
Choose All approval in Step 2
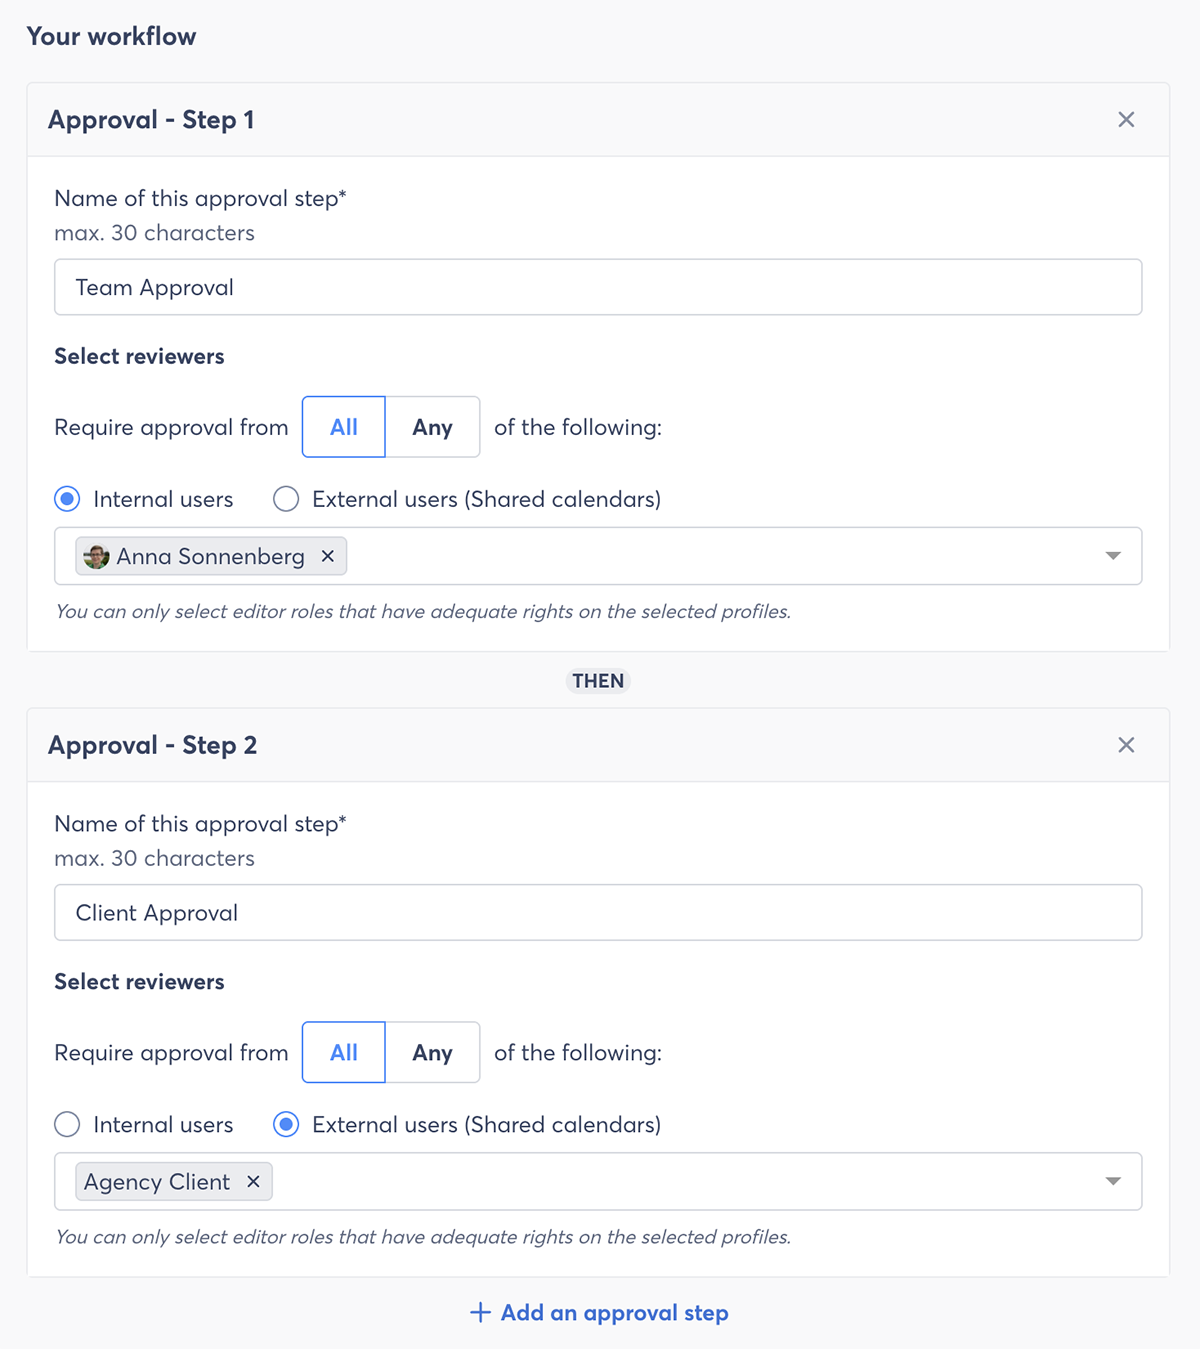[344, 1052]
